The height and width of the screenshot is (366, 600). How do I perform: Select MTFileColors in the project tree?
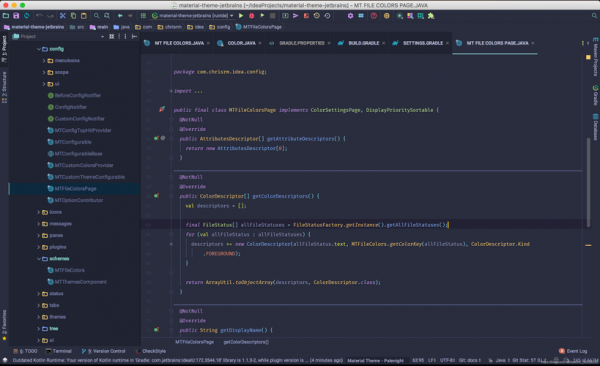(69, 270)
